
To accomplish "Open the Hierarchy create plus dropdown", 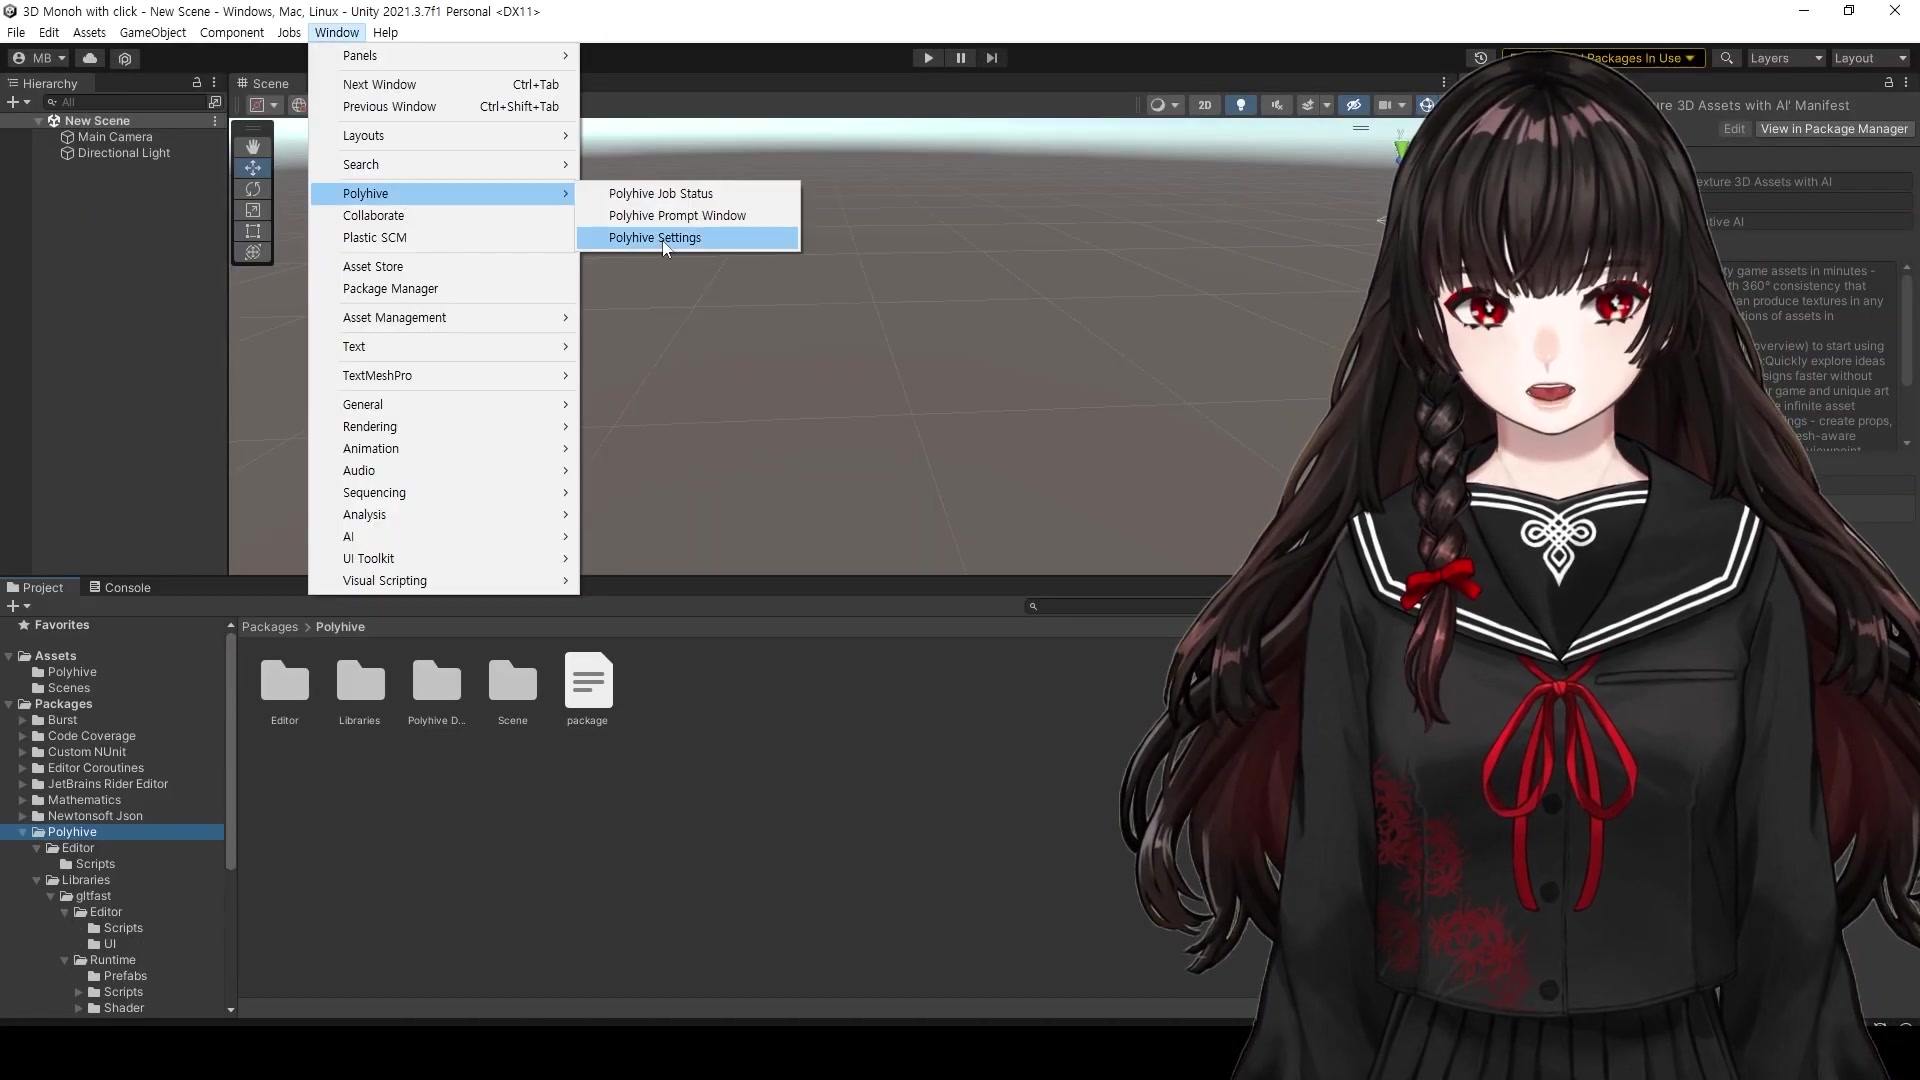I will [18, 102].
